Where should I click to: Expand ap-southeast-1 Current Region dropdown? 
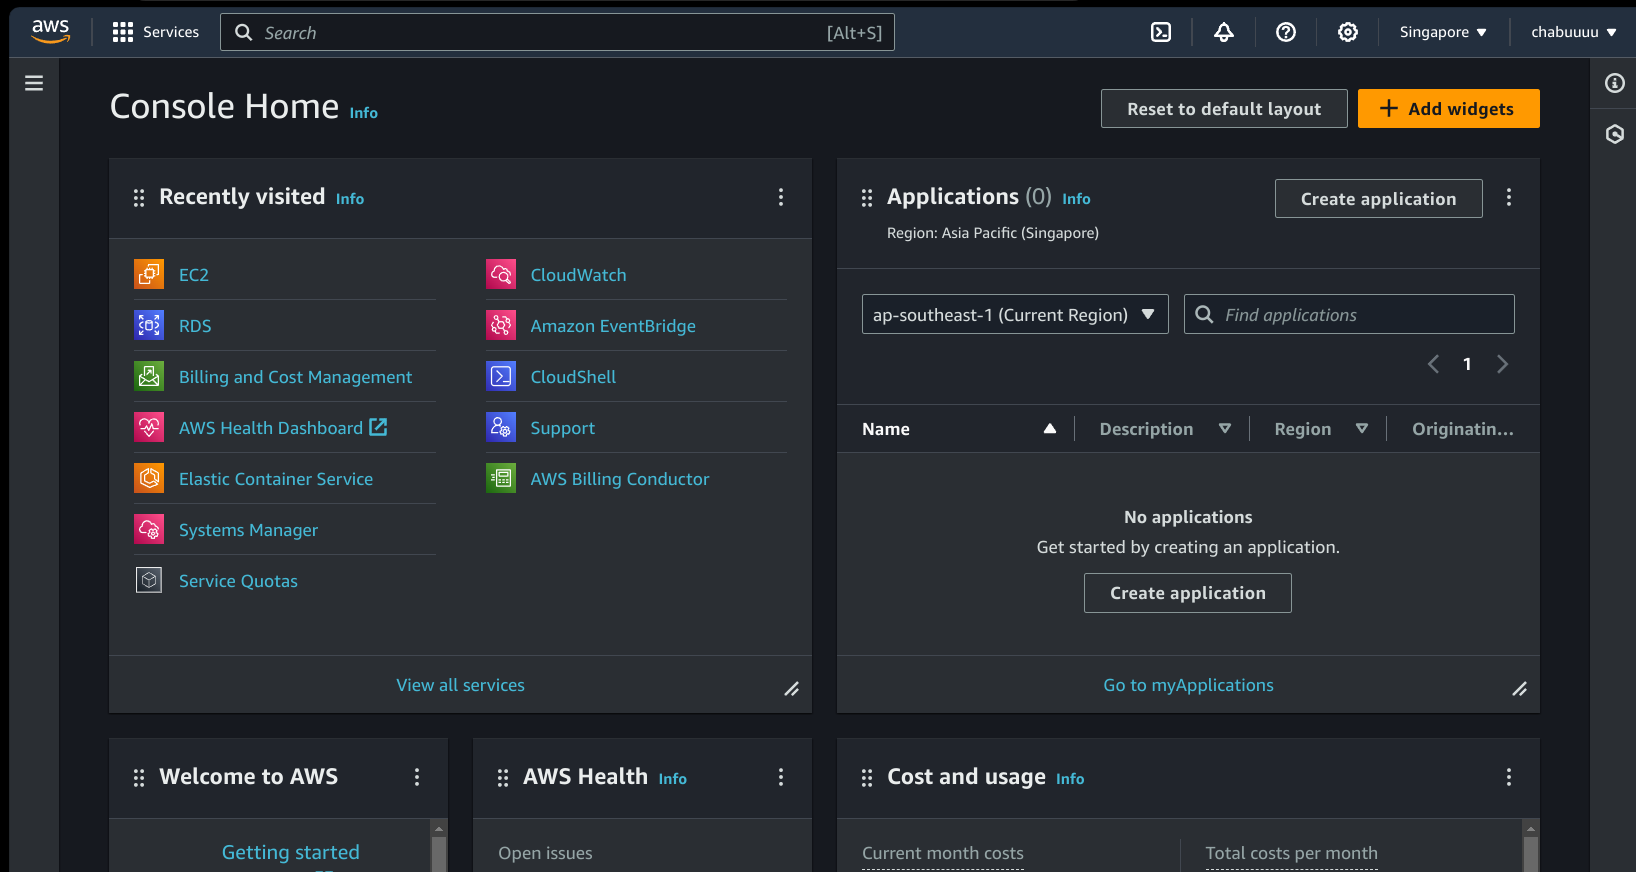tap(1015, 314)
